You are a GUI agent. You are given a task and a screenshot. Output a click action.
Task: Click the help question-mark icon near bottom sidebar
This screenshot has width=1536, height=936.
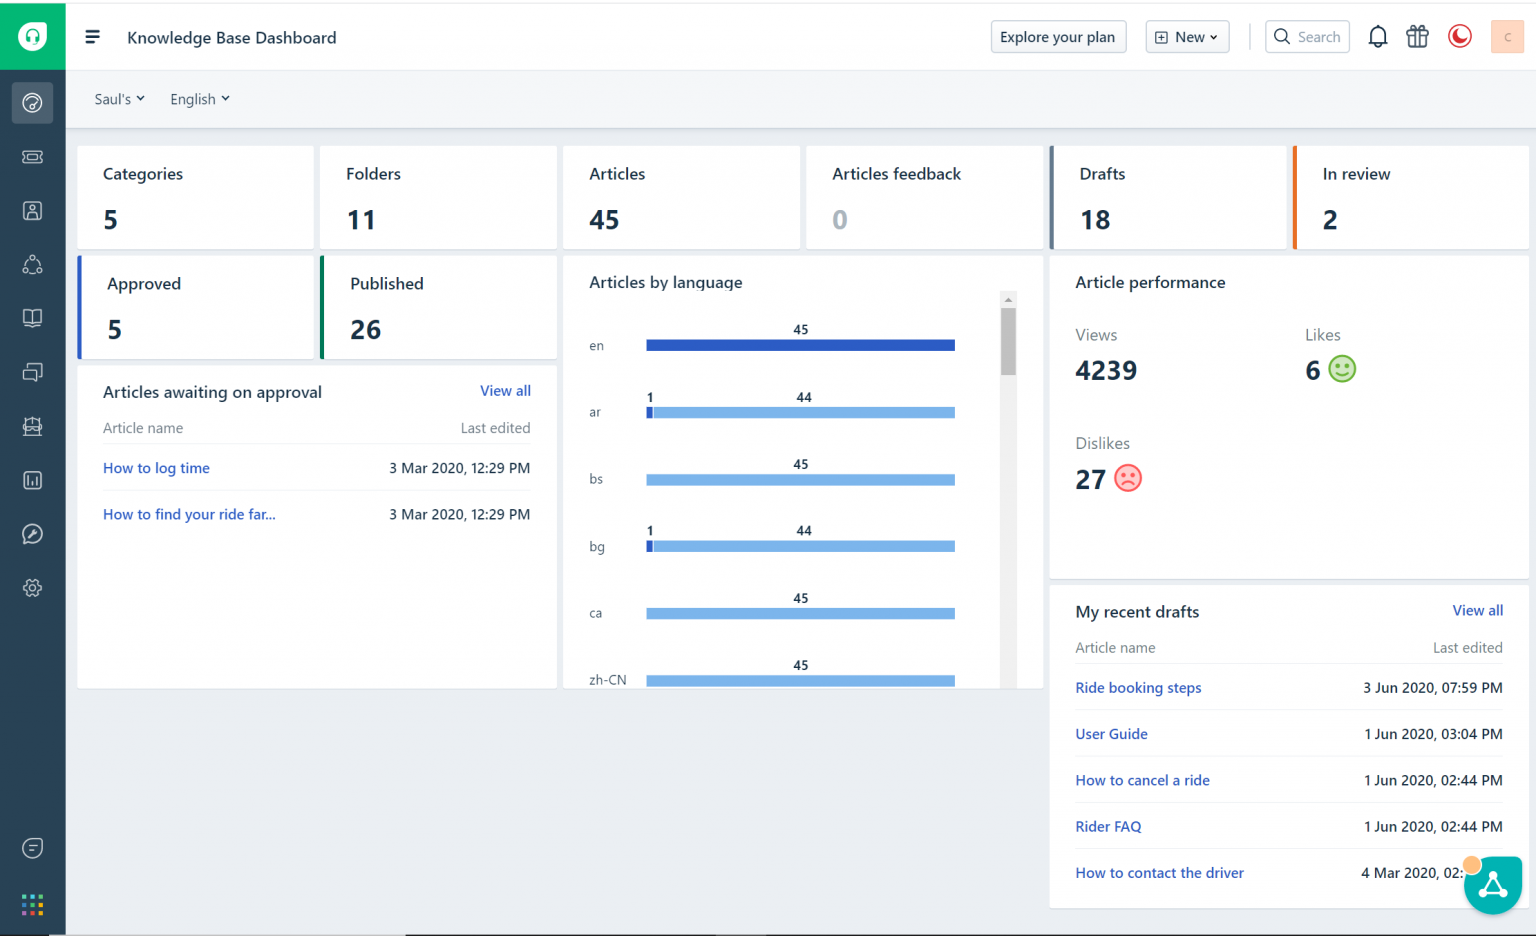click(32, 847)
